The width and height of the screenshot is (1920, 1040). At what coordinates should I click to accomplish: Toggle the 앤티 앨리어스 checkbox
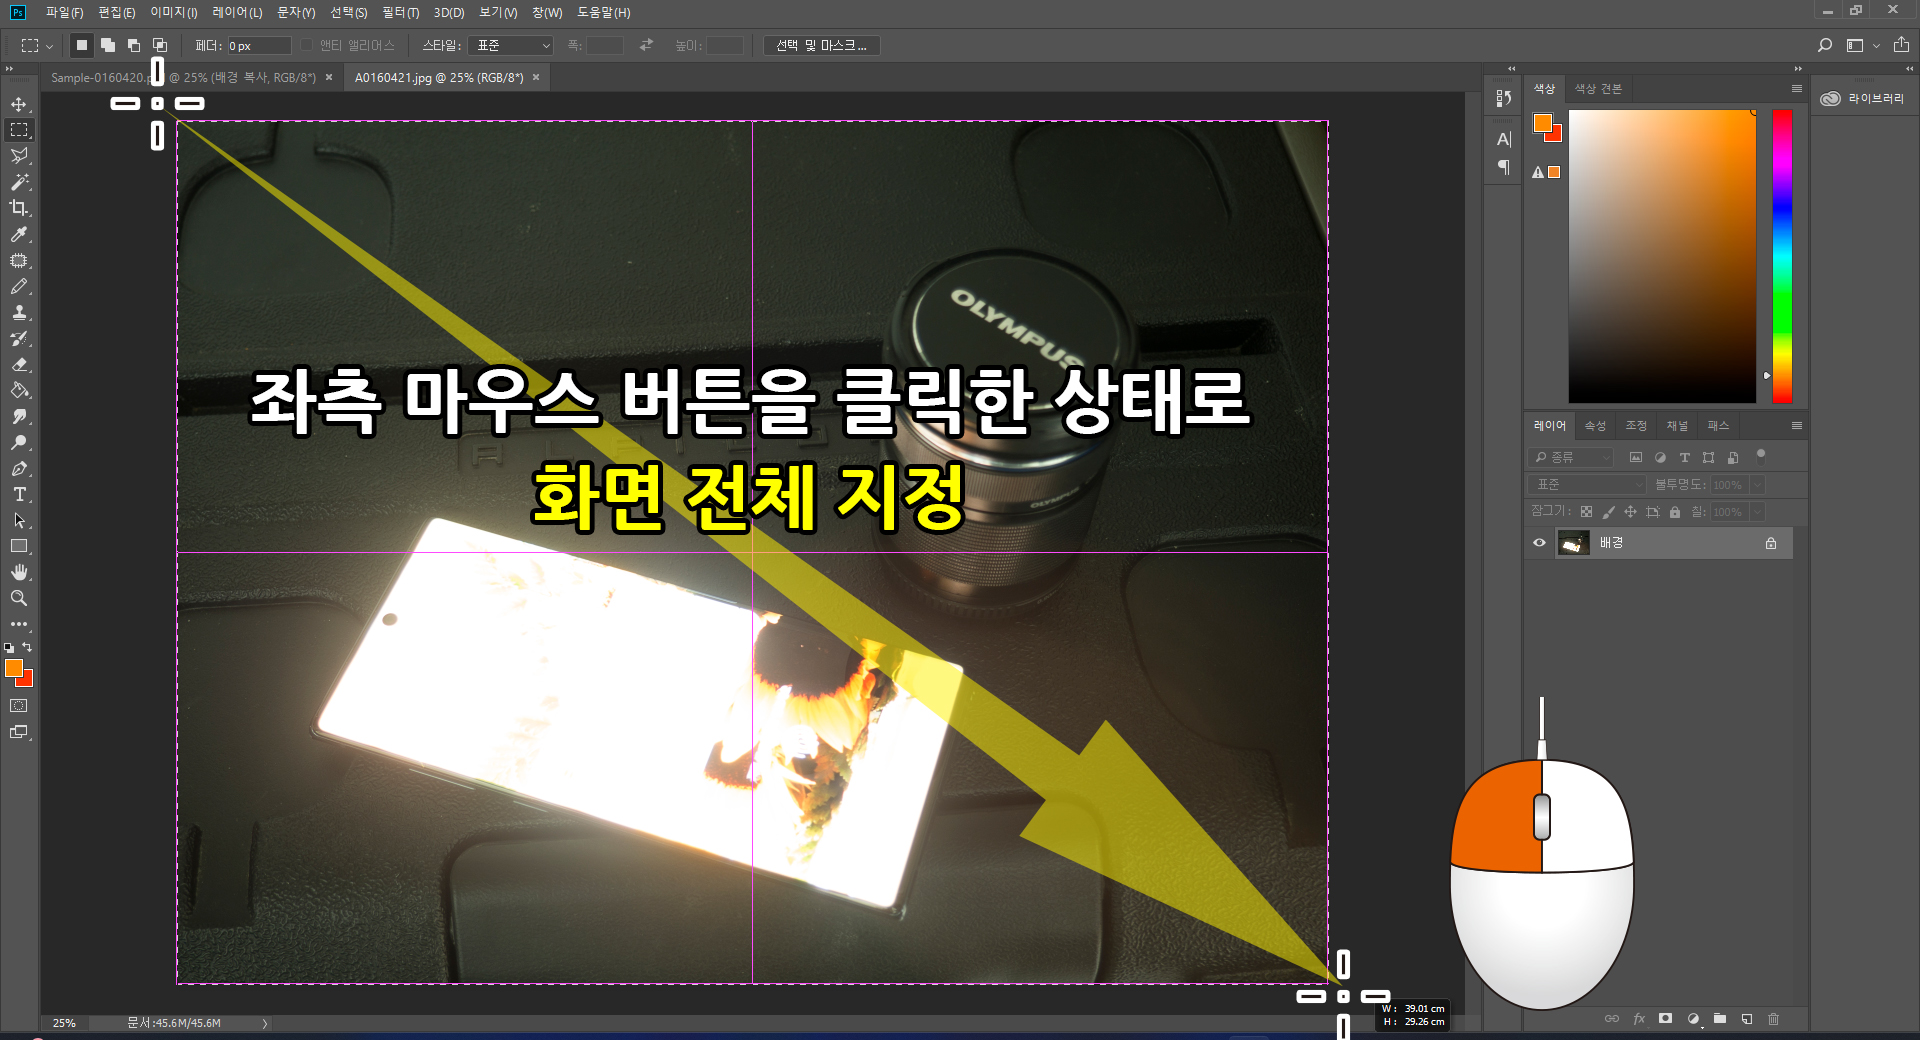coord(308,45)
